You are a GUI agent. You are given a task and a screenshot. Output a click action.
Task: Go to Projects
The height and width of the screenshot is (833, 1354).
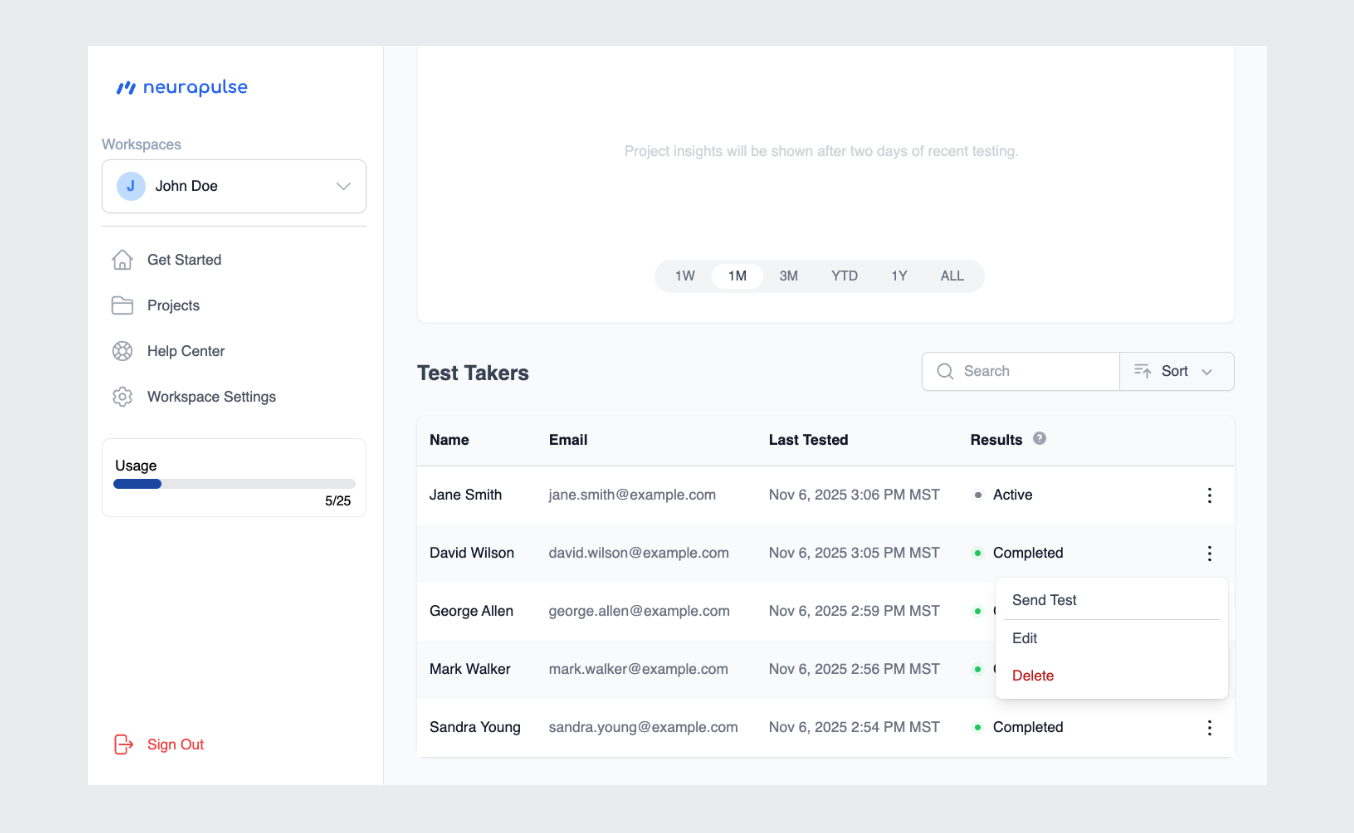[173, 306]
